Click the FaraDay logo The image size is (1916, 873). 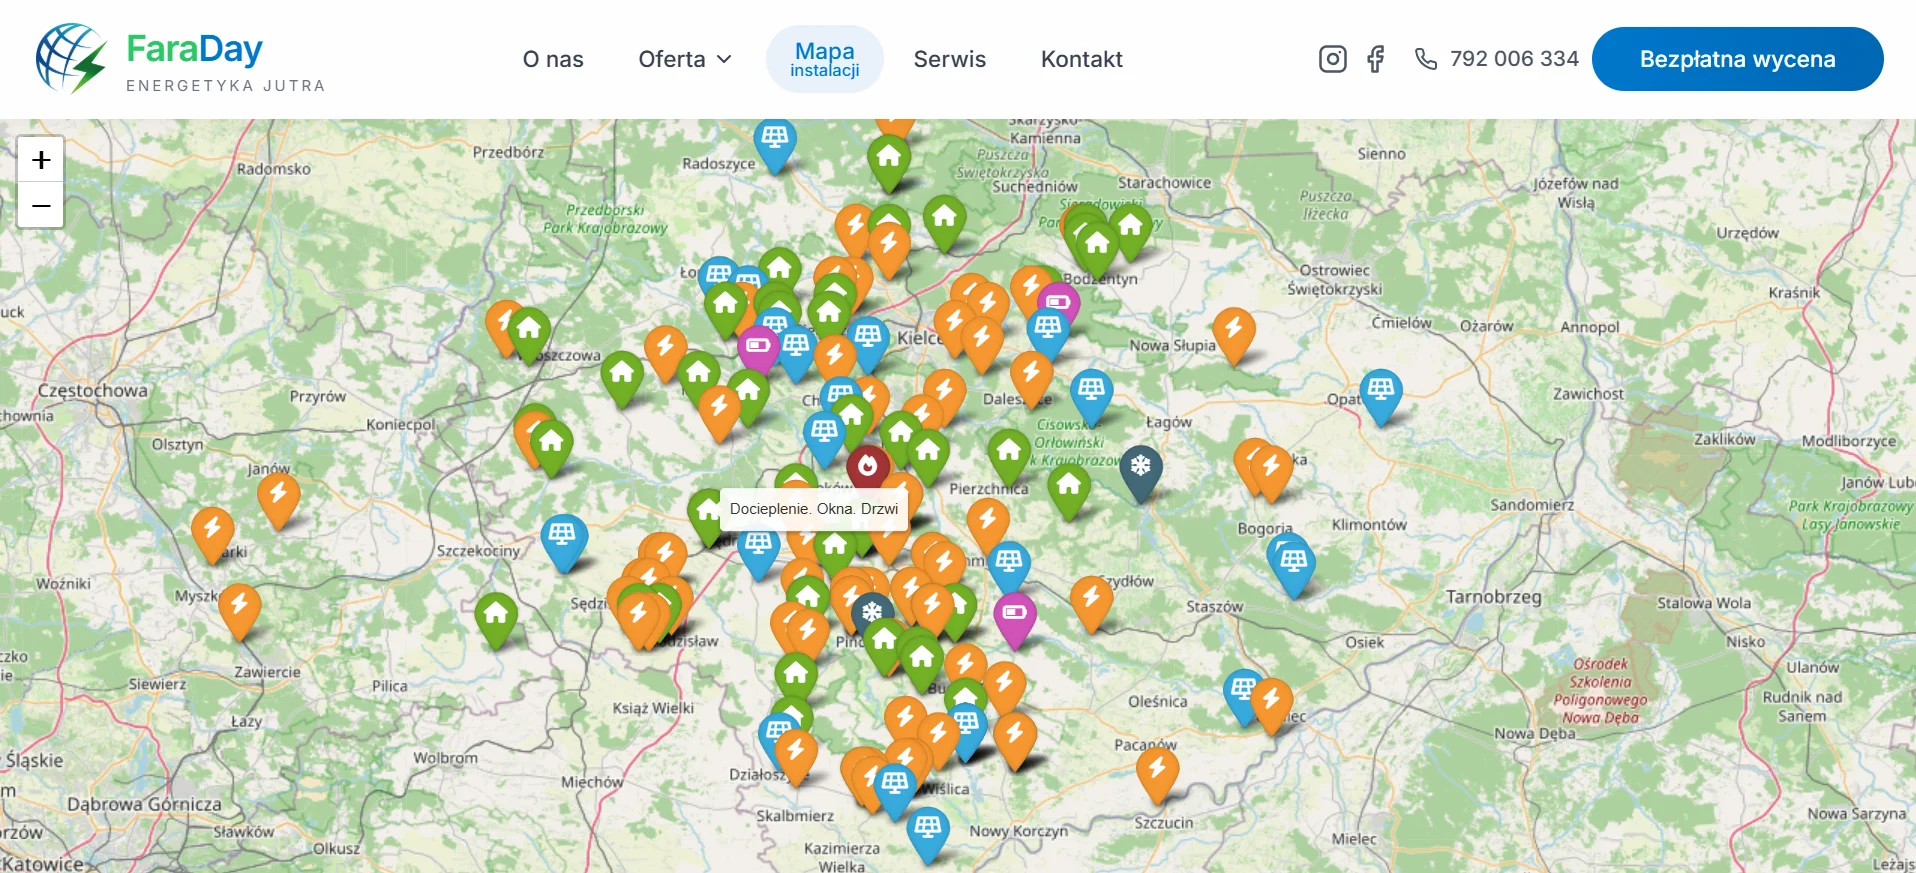coord(180,59)
